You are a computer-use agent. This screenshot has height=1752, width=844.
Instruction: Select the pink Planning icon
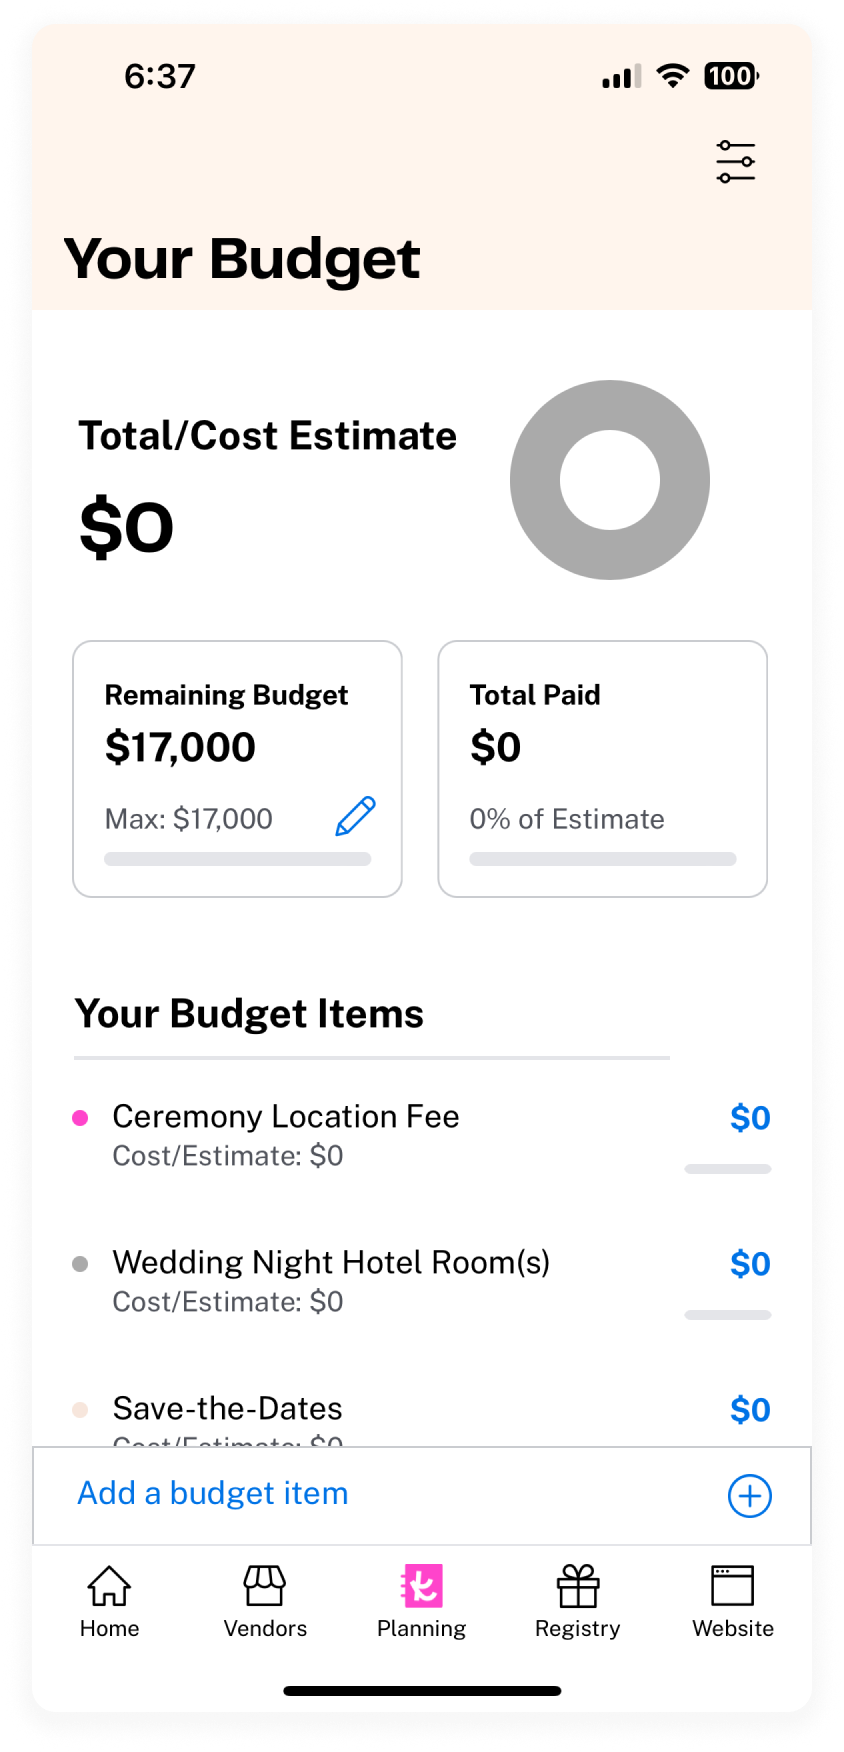[422, 1586]
